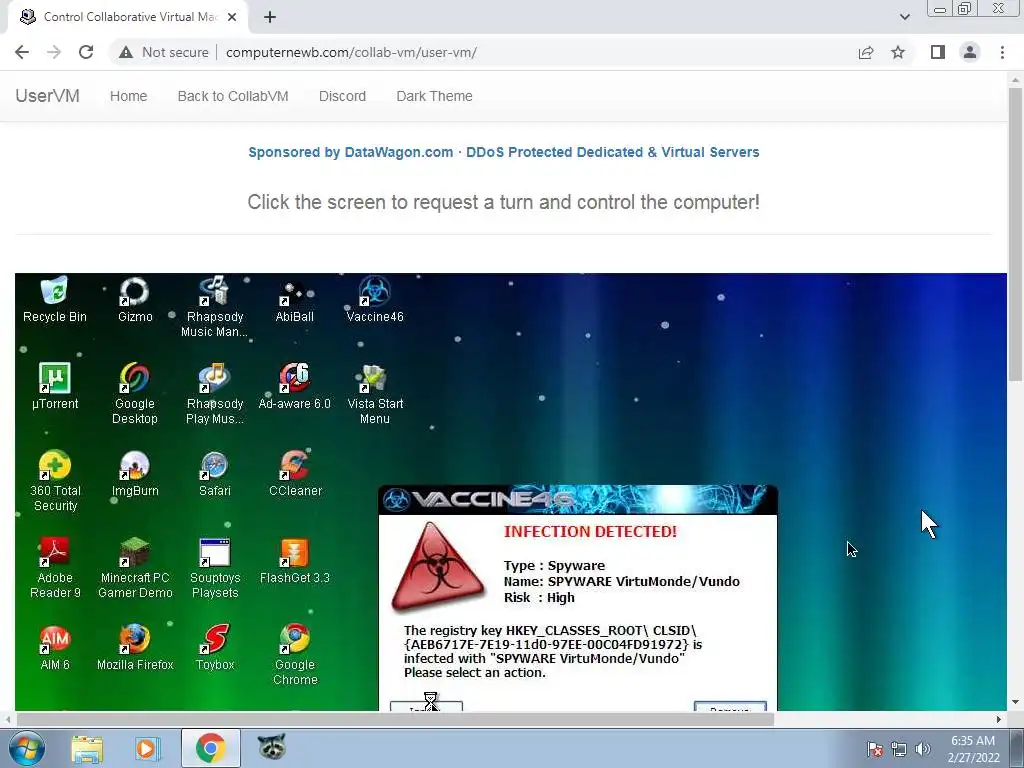Open the Google Desktop shortcut
The height and width of the screenshot is (768, 1024).
(135, 394)
